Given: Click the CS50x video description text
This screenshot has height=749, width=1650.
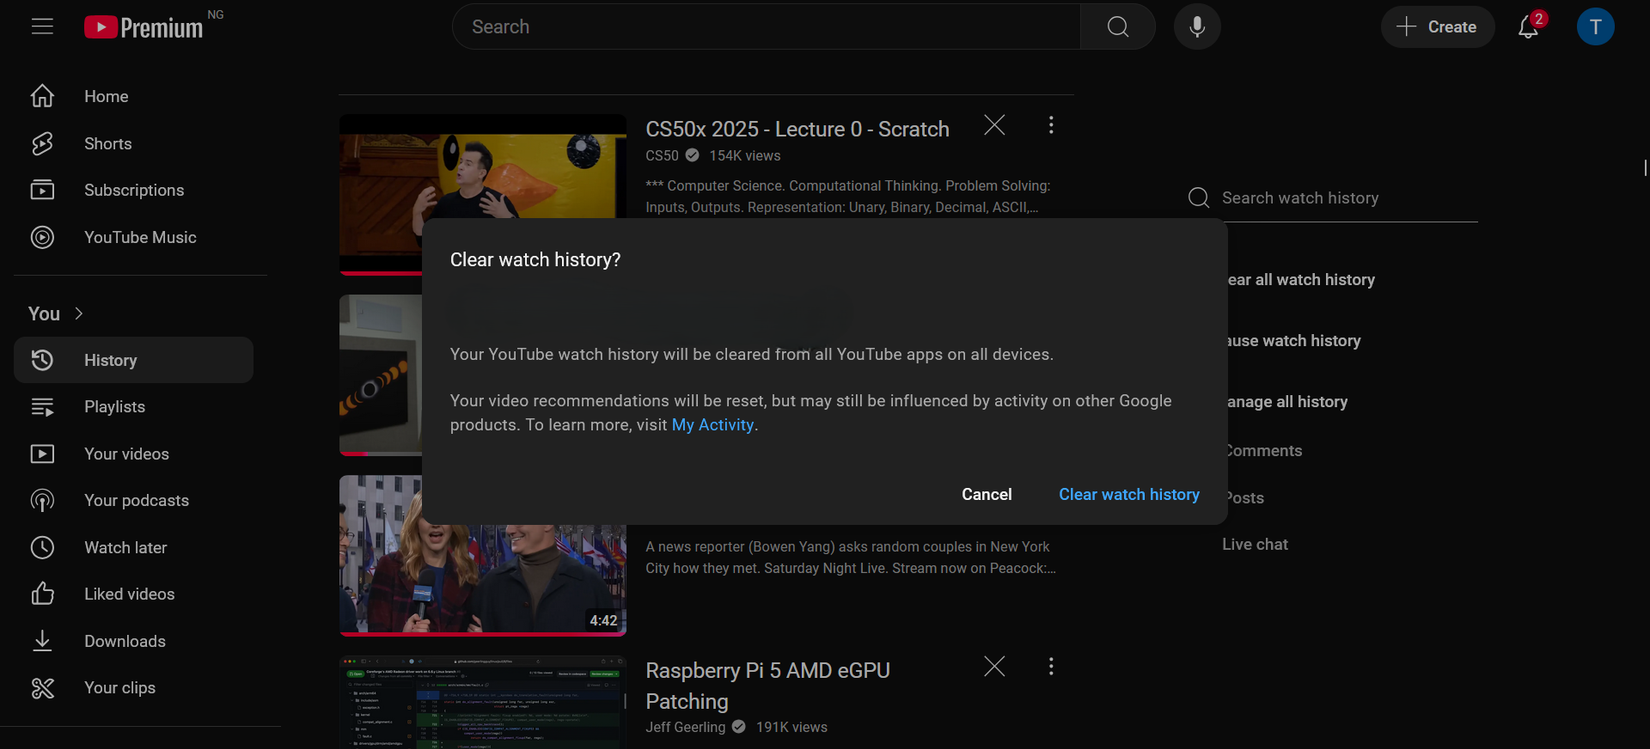Looking at the screenshot, I should click(848, 197).
